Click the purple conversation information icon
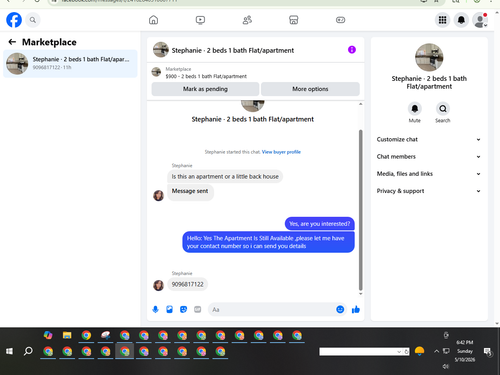This screenshot has height=375, width=500. pos(352,50)
